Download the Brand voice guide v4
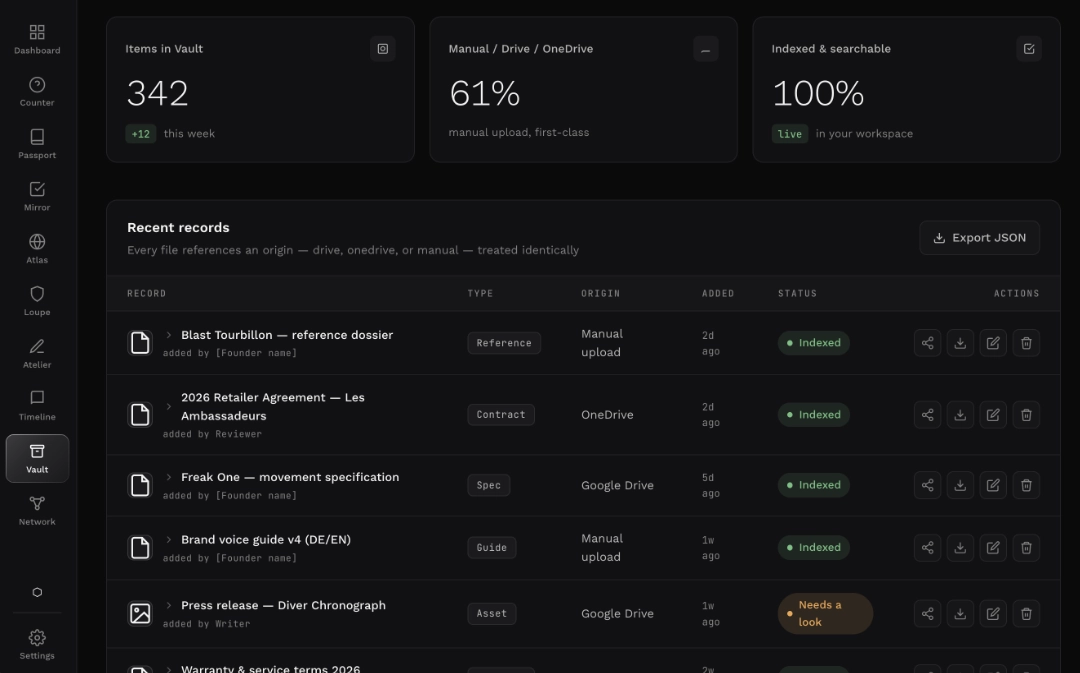This screenshot has height=673, width=1080. (960, 548)
